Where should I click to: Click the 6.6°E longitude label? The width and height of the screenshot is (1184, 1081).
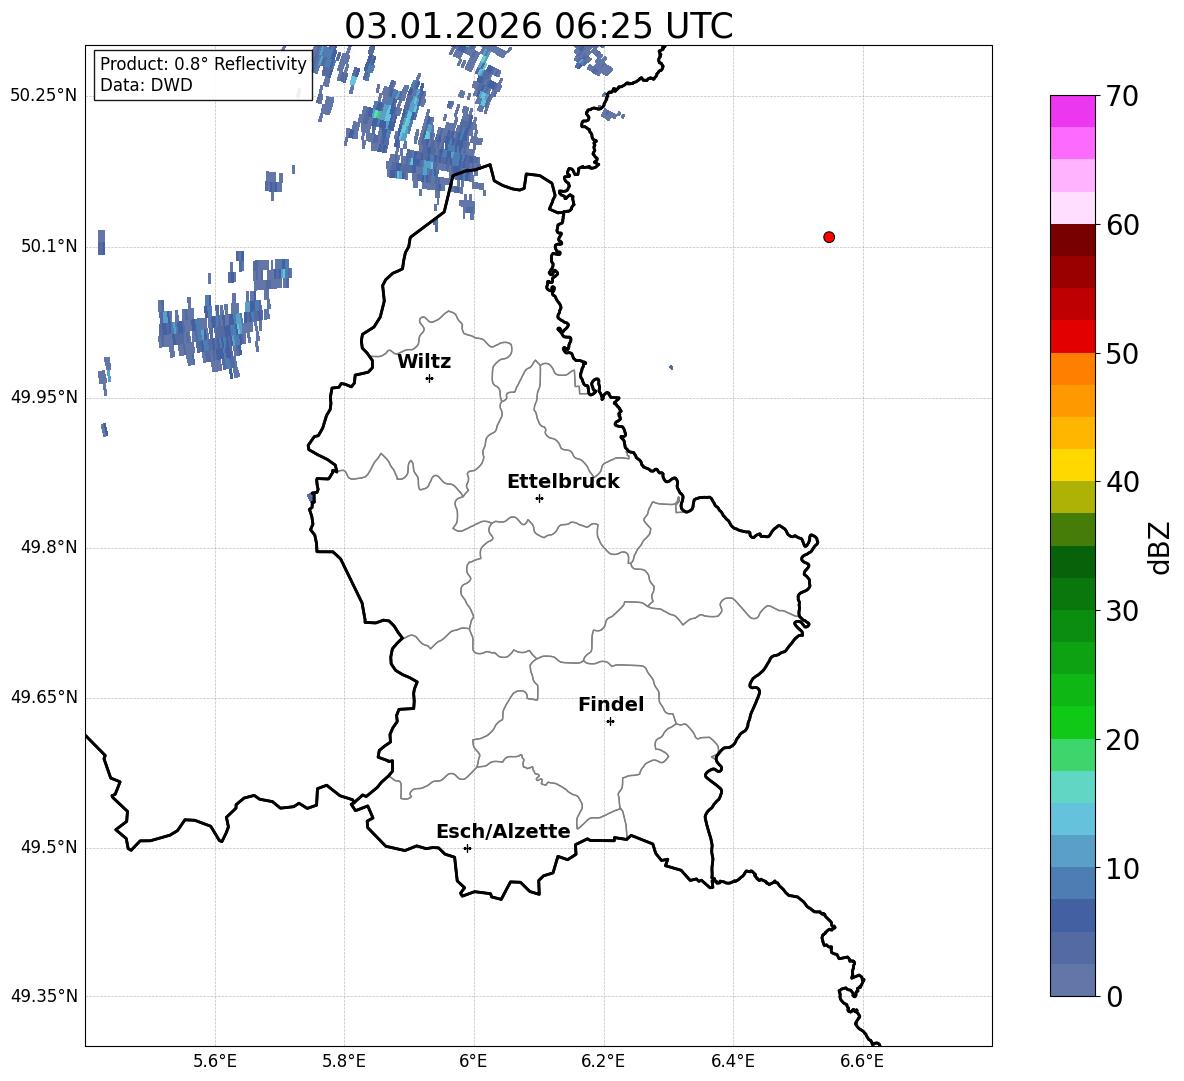click(862, 1061)
